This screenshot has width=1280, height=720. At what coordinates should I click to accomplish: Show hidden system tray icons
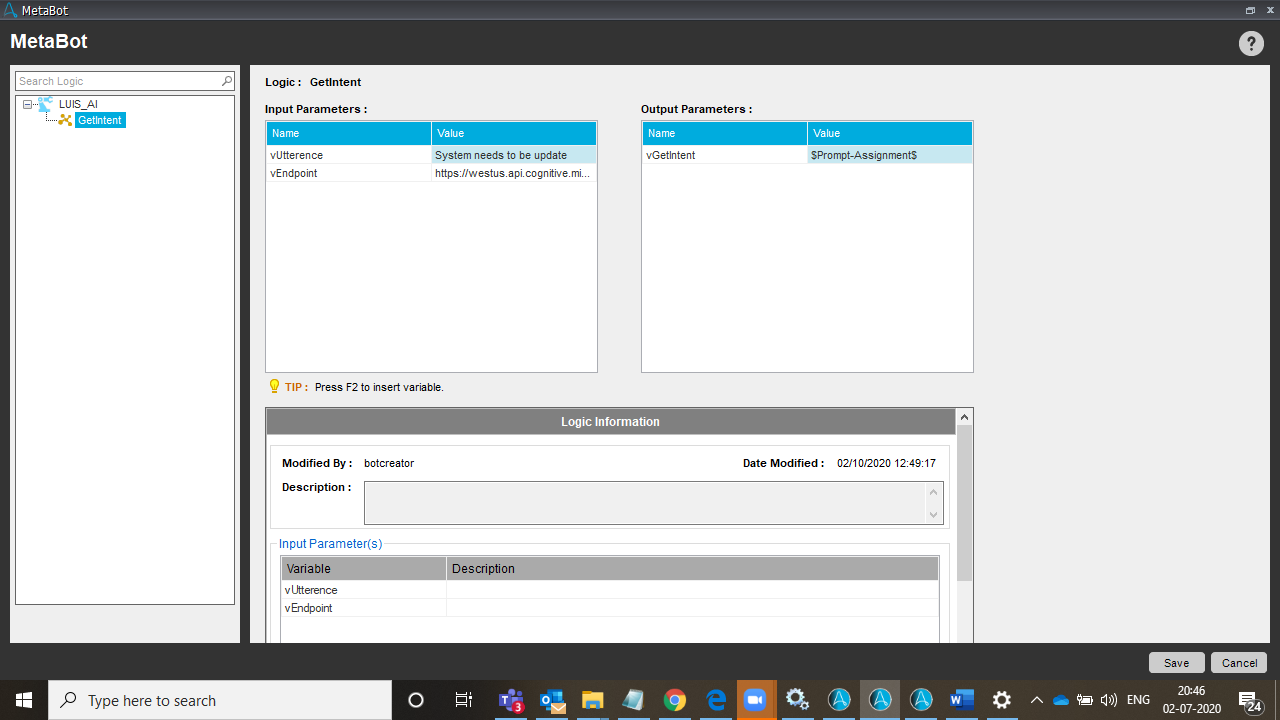(1036, 700)
